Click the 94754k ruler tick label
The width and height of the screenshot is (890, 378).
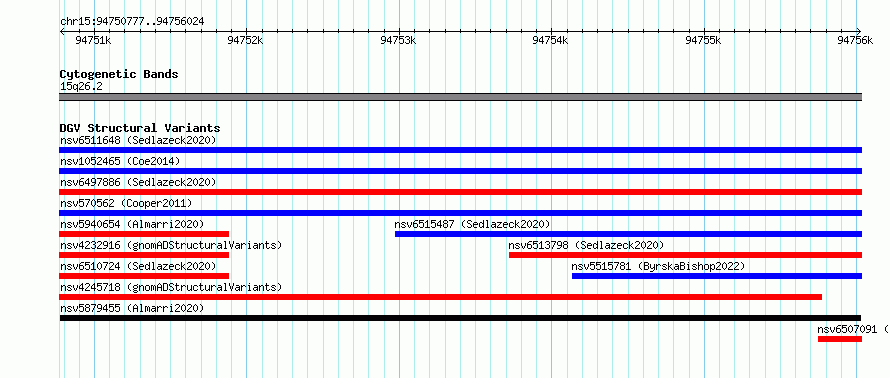tap(551, 40)
